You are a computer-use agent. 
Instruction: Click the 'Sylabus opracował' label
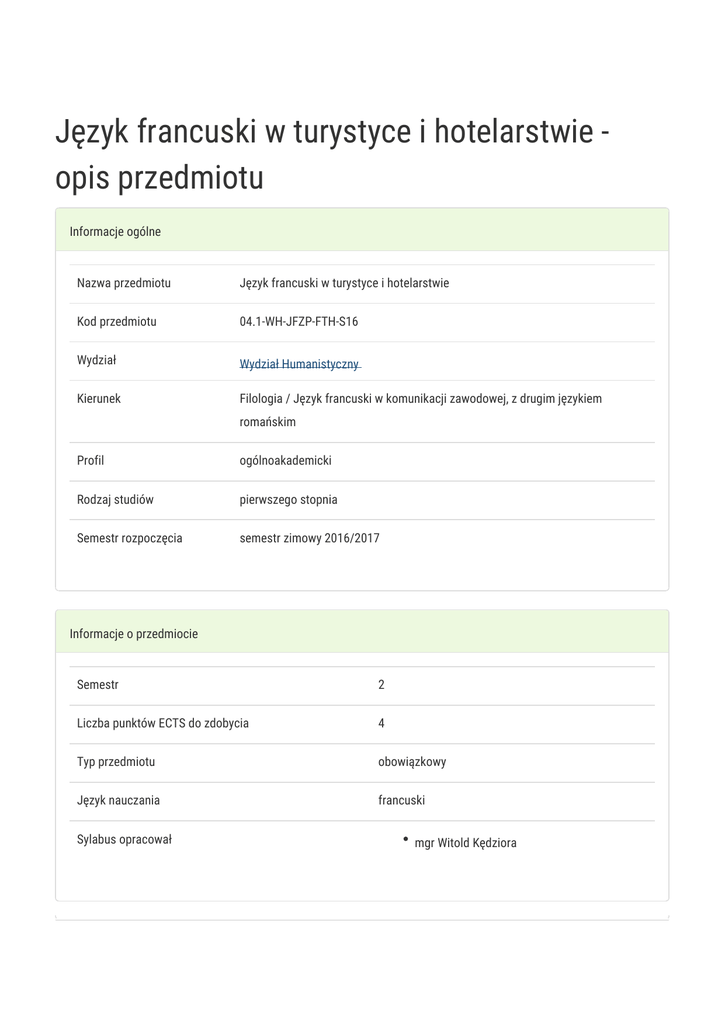[x=124, y=839]
